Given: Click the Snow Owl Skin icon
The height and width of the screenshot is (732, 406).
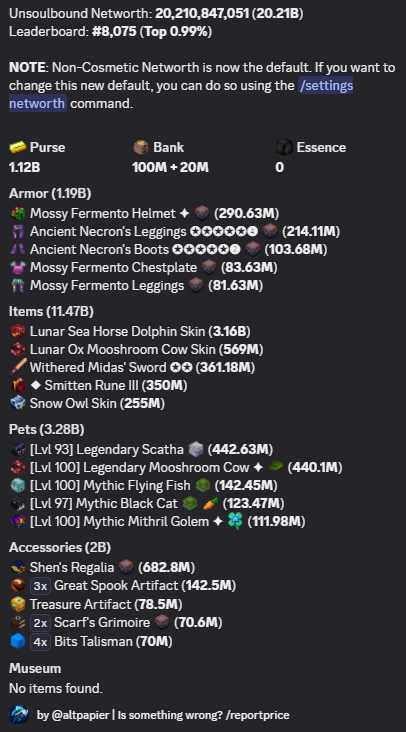Looking at the screenshot, I should pyautogui.click(x=18, y=403).
